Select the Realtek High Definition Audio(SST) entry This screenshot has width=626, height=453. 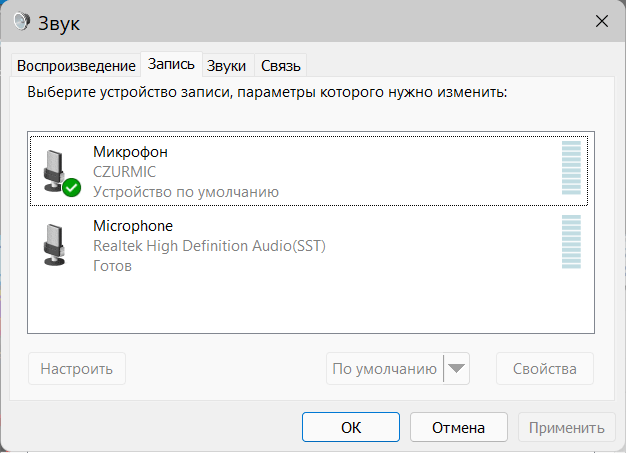(209, 245)
